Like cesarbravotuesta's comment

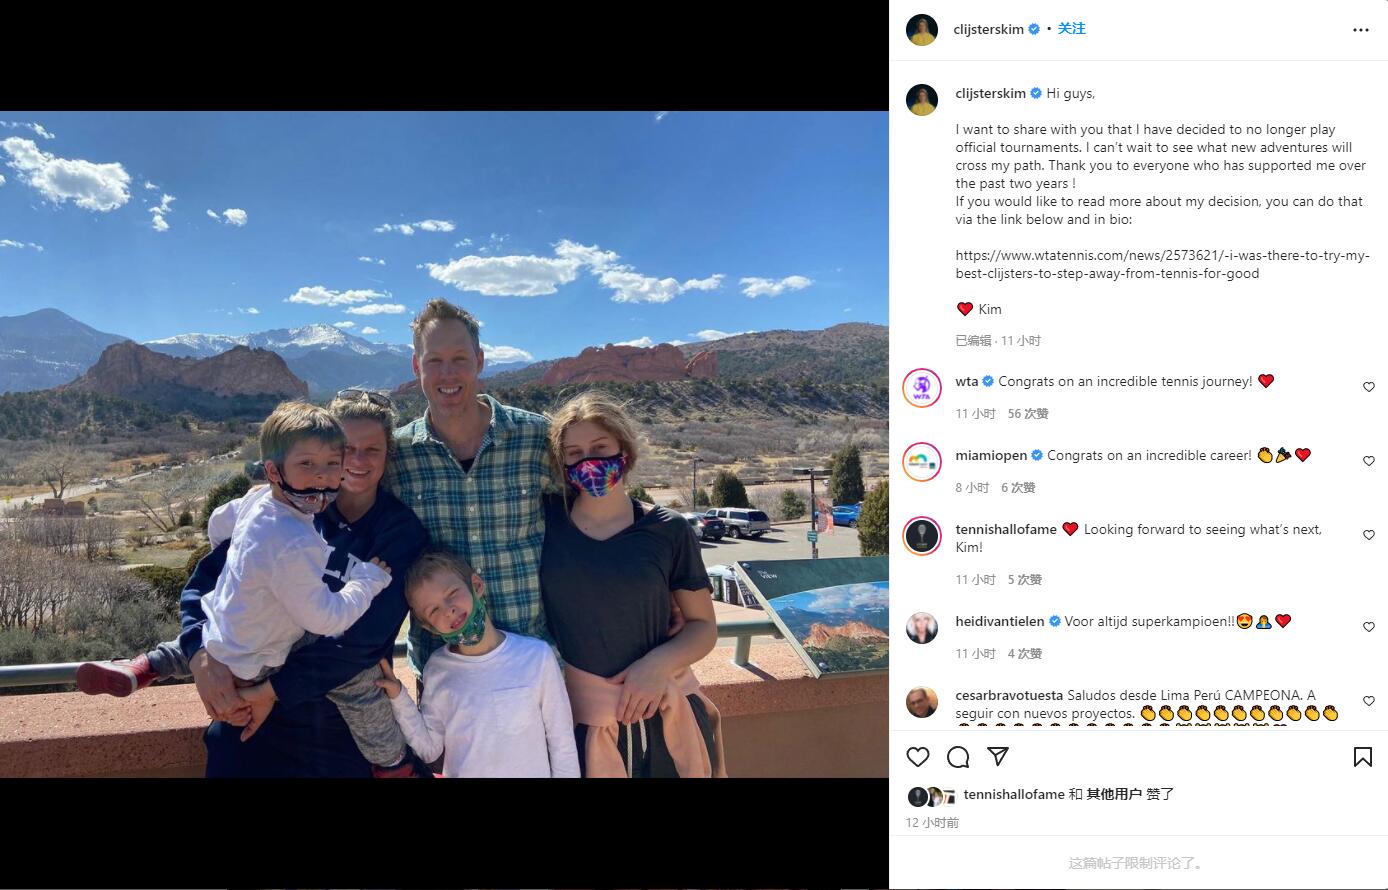1369,701
